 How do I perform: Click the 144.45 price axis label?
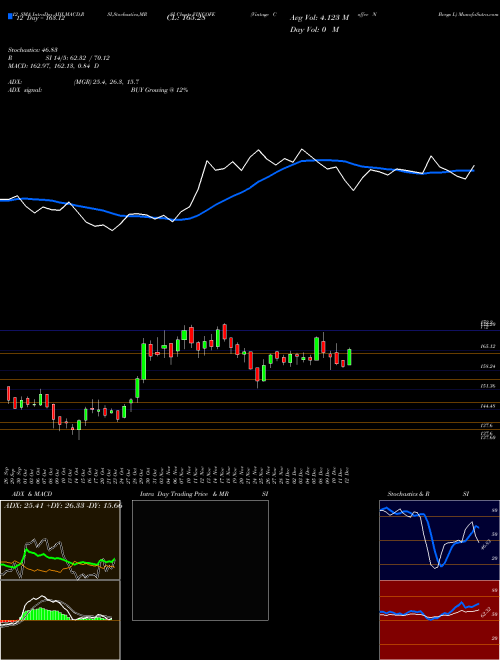[x=488, y=406]
